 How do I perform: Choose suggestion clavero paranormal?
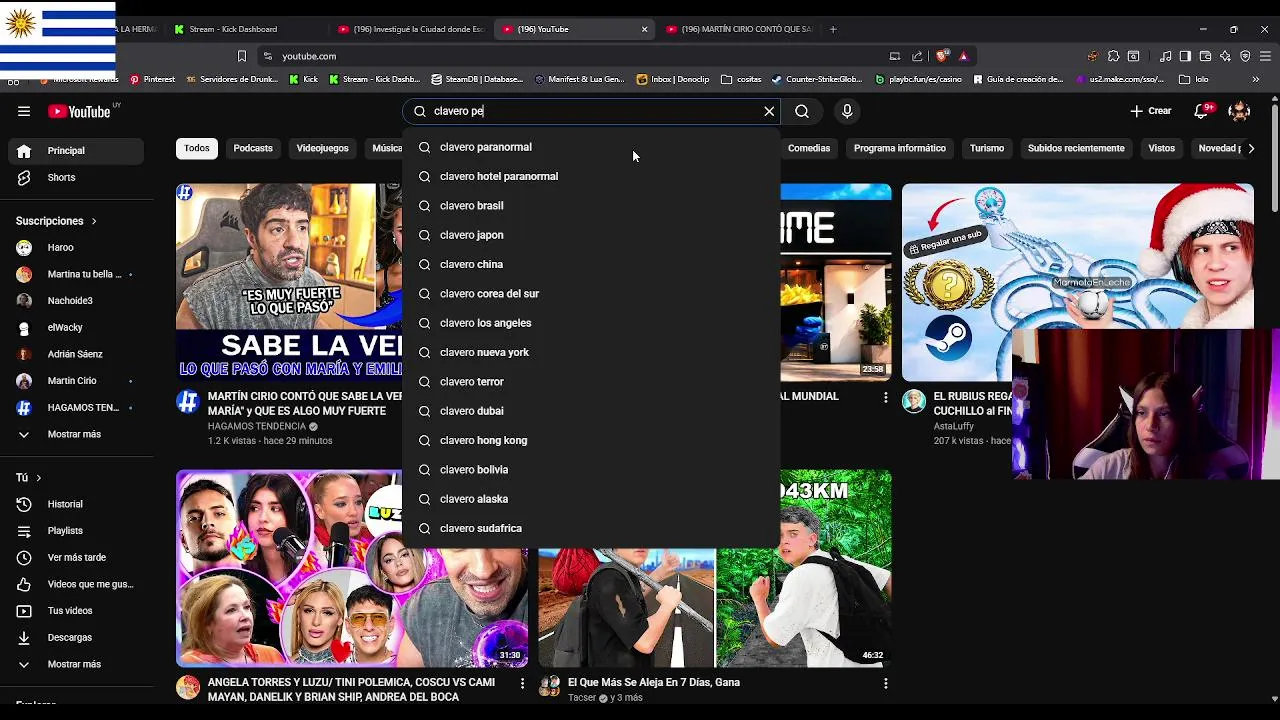[591, 147]
